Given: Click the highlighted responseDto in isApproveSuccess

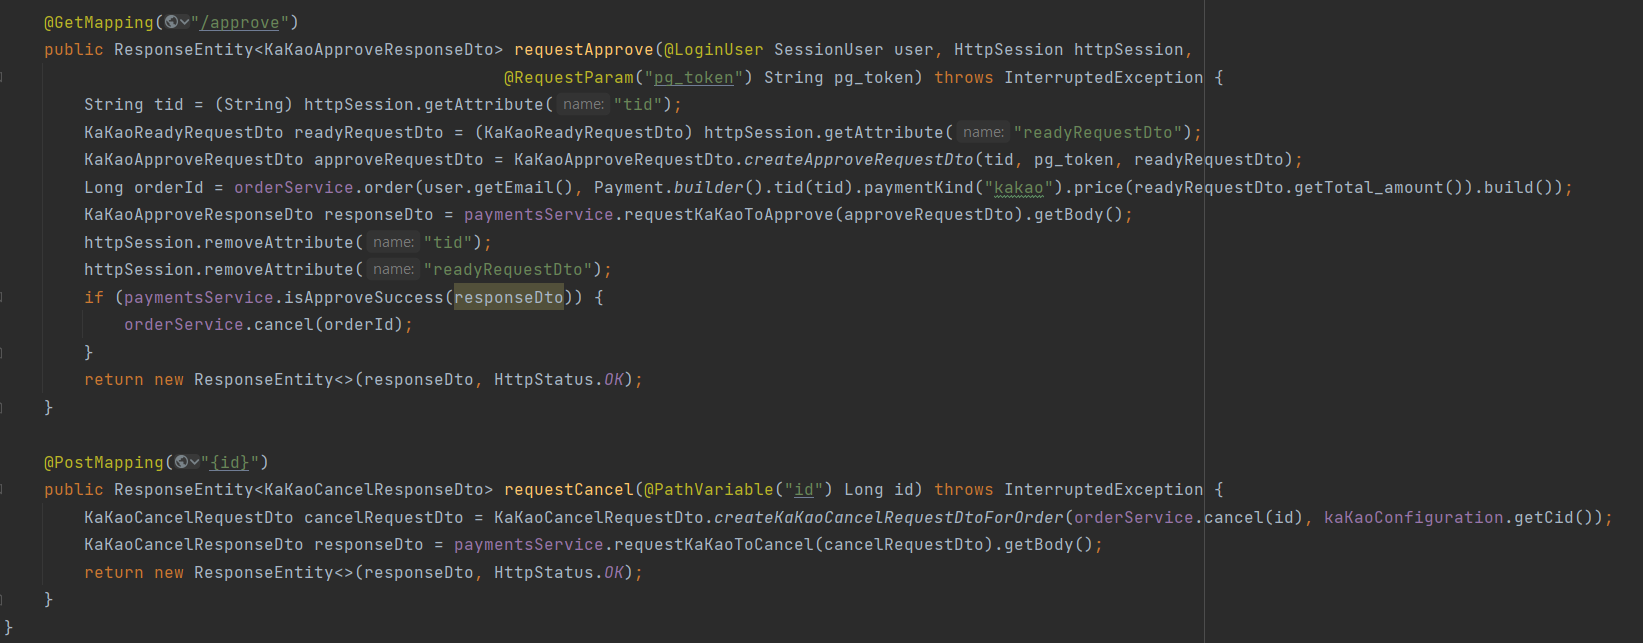Looking at the screenshot, I should pos(509,297).
